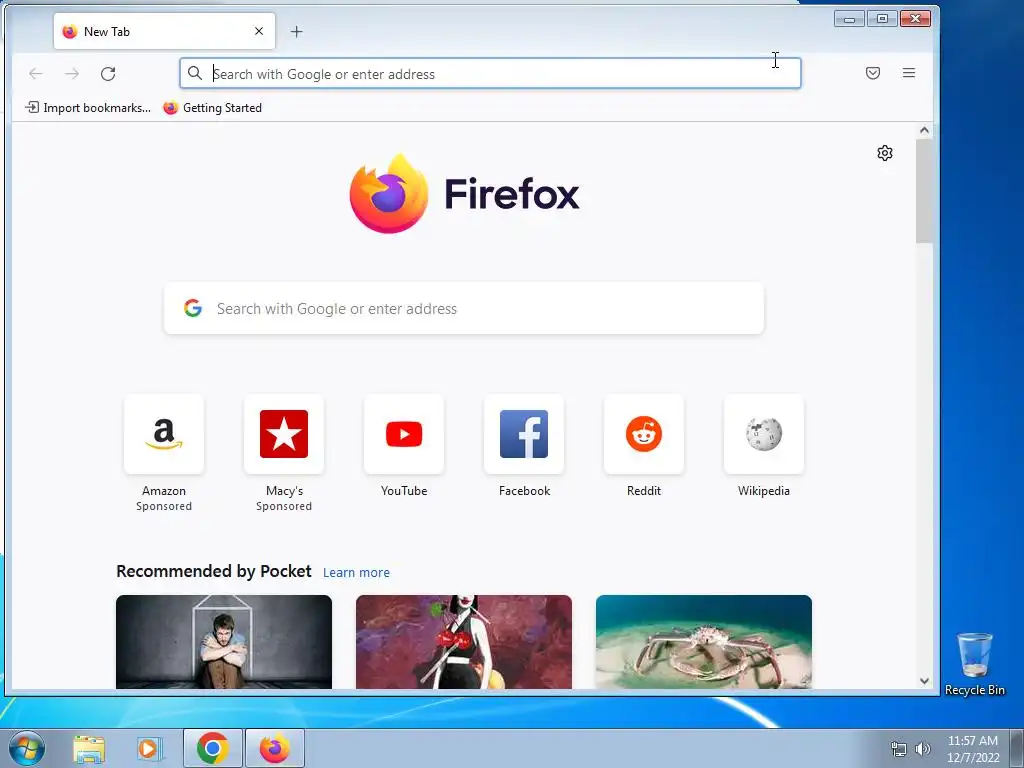Maximize the Firefox window
The height and width of the screenshot is (768, 1024).
click(x=882, y=18)
